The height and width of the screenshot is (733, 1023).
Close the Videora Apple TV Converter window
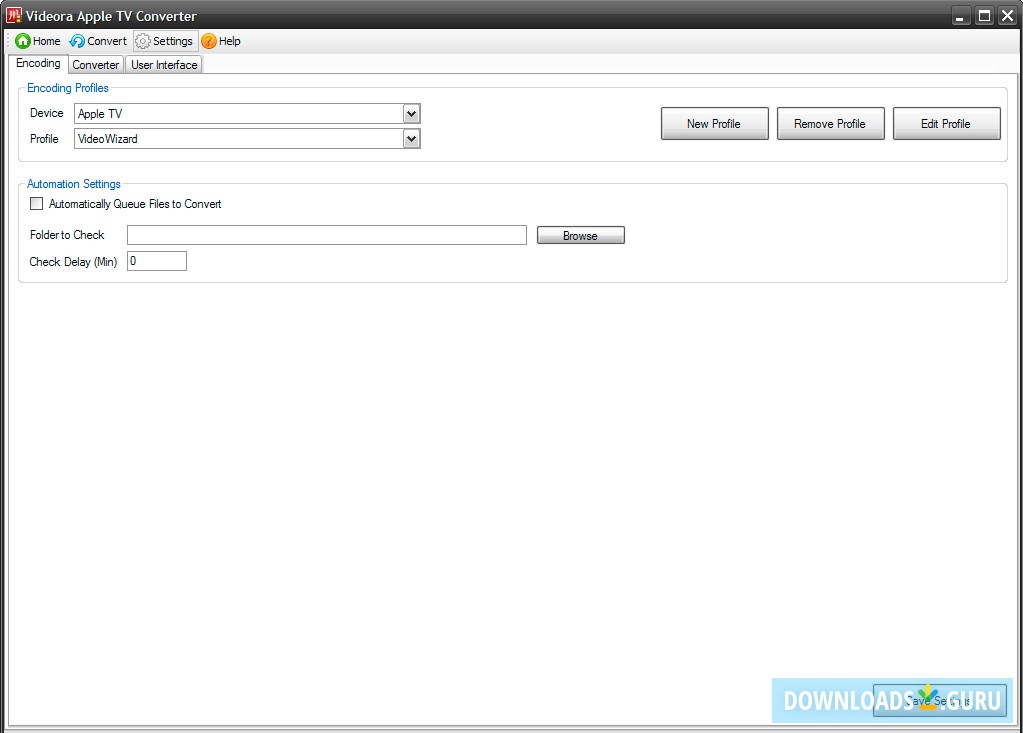click(1007, 16)
